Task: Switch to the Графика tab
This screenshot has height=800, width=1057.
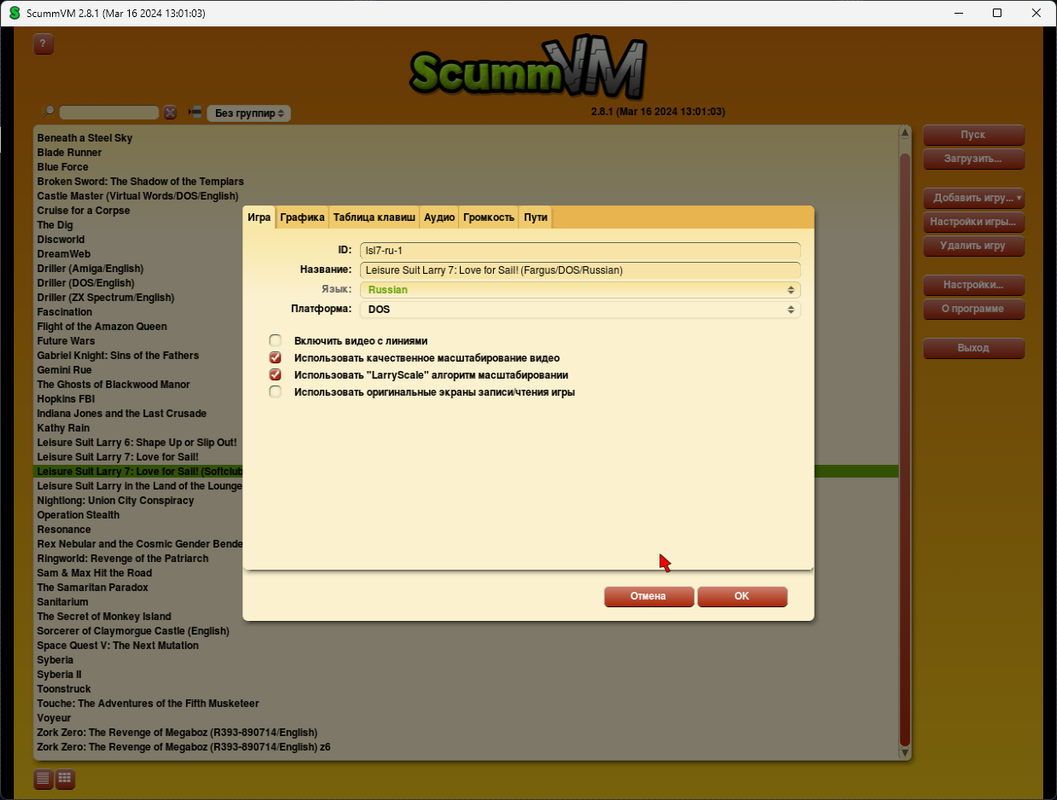Action: [x=302, y=217]
